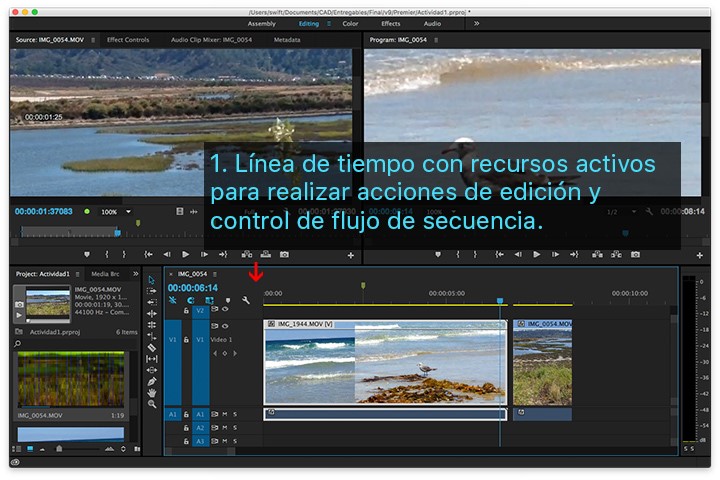Toggle sync lock on track V2
This screenshot has width=720, height=480.
pos(214,310)
